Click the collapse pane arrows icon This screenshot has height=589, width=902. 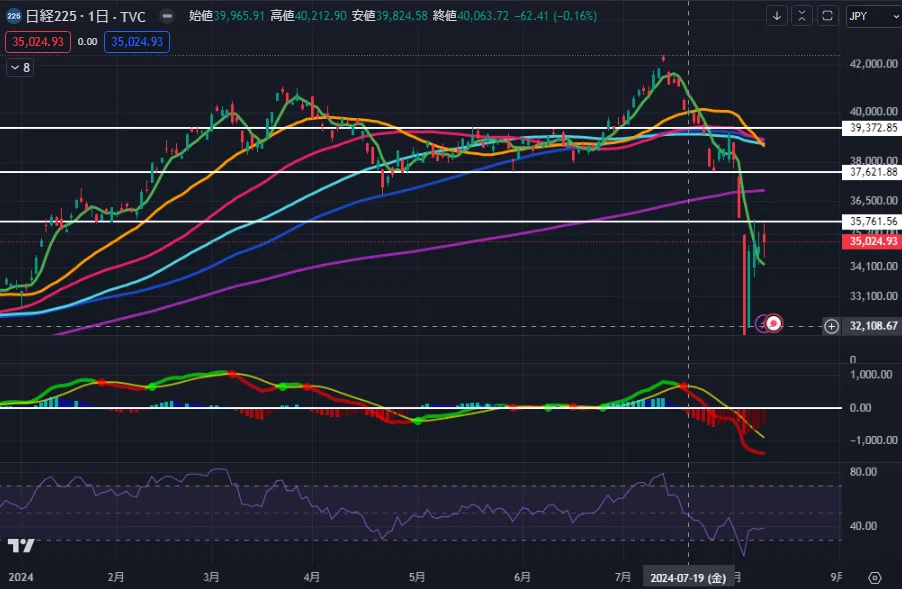coord(802,16)
